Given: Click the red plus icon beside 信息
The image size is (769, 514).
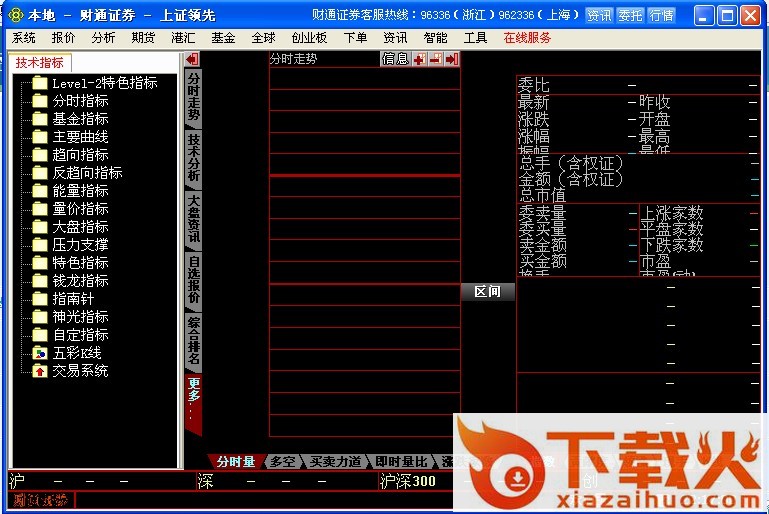Looking at the screenshot, I should [x=419, y=59].
